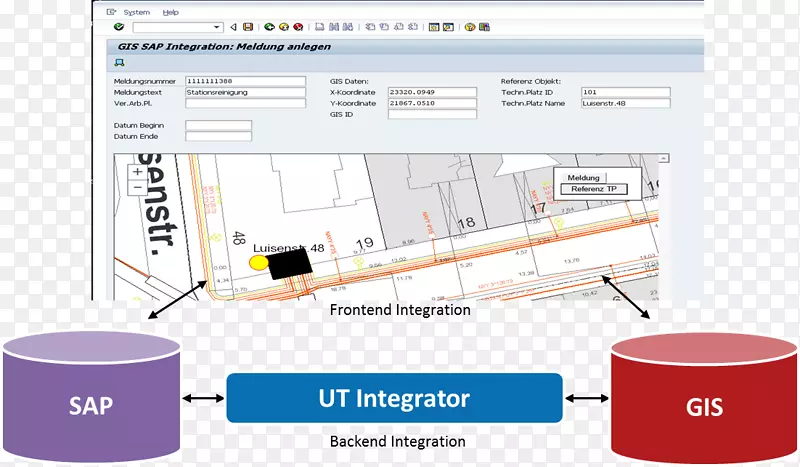Click into the X-Koordinate field
This screenshot has width=800, height=467.
tap(432, 92)
